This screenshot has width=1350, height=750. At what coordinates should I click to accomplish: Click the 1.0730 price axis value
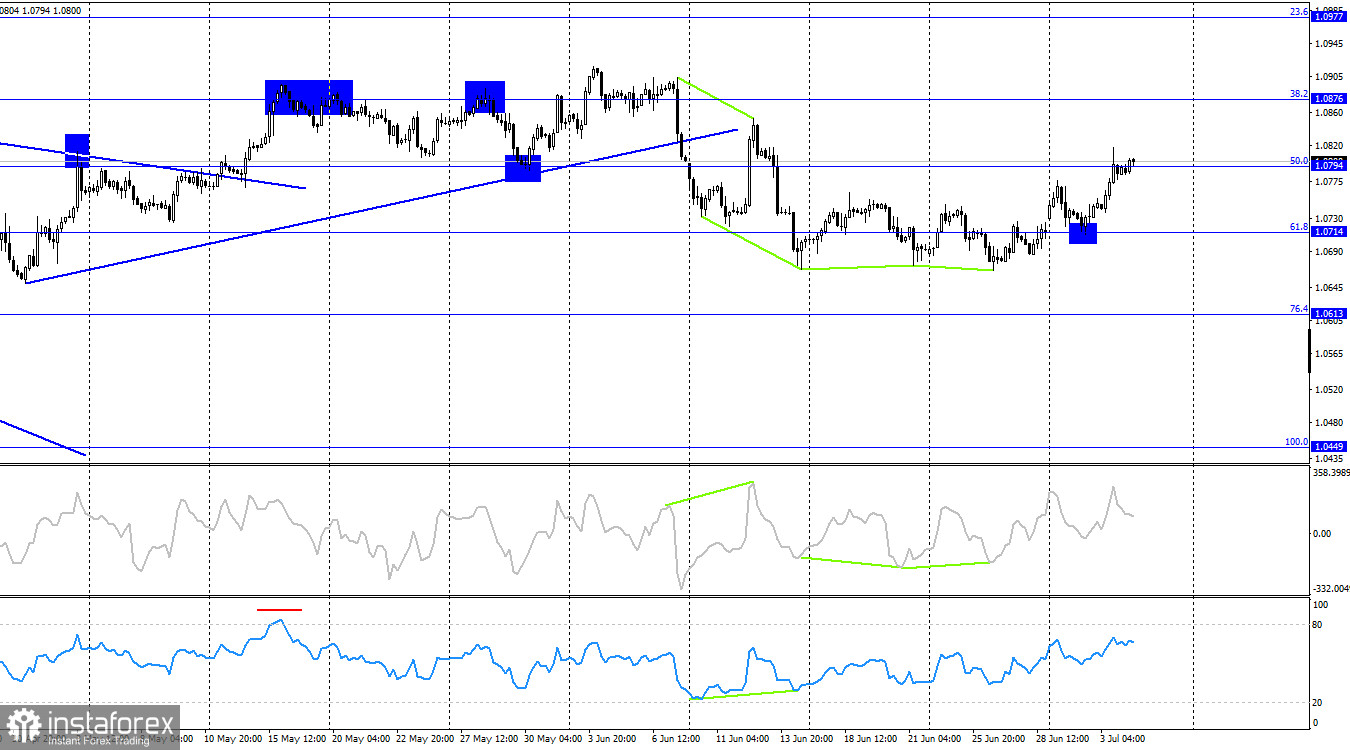[x=1331, y=218]
